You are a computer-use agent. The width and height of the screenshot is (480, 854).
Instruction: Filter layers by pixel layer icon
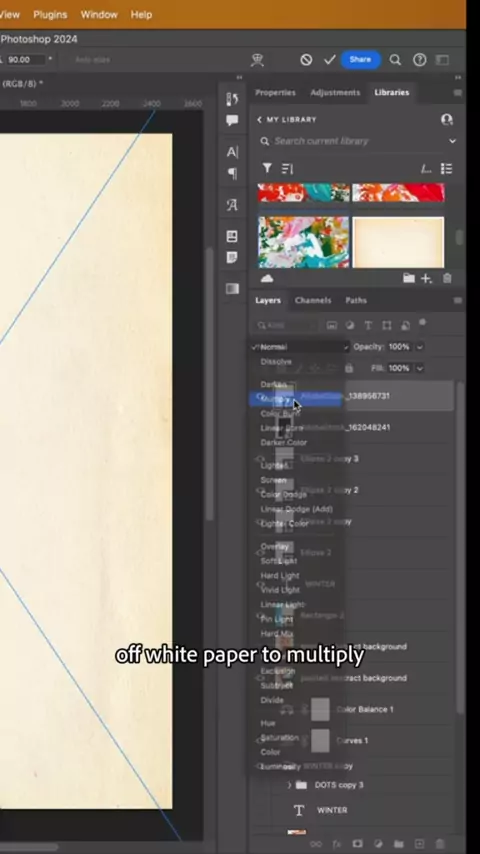(x=331, y=325)
